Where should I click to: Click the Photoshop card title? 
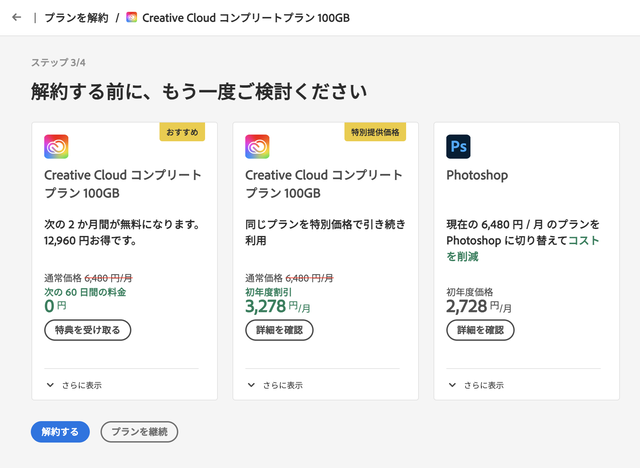pyautogui.click(x=477, y=175)
